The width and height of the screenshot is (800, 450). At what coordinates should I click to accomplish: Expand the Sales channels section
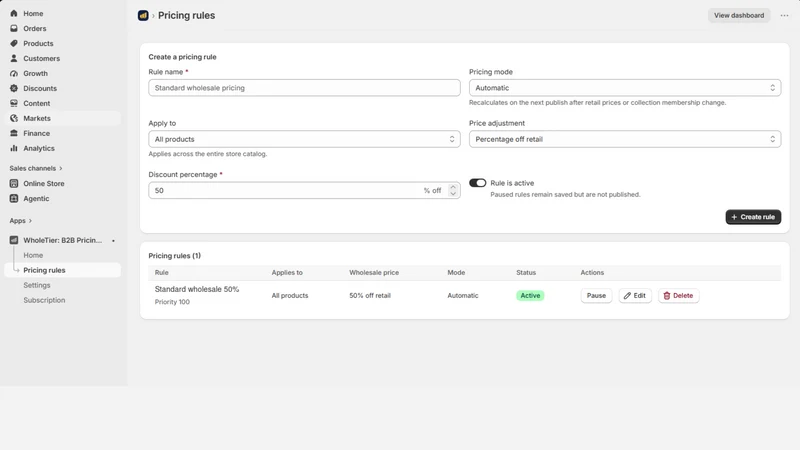pyautogui.click(x=36, y=168)
